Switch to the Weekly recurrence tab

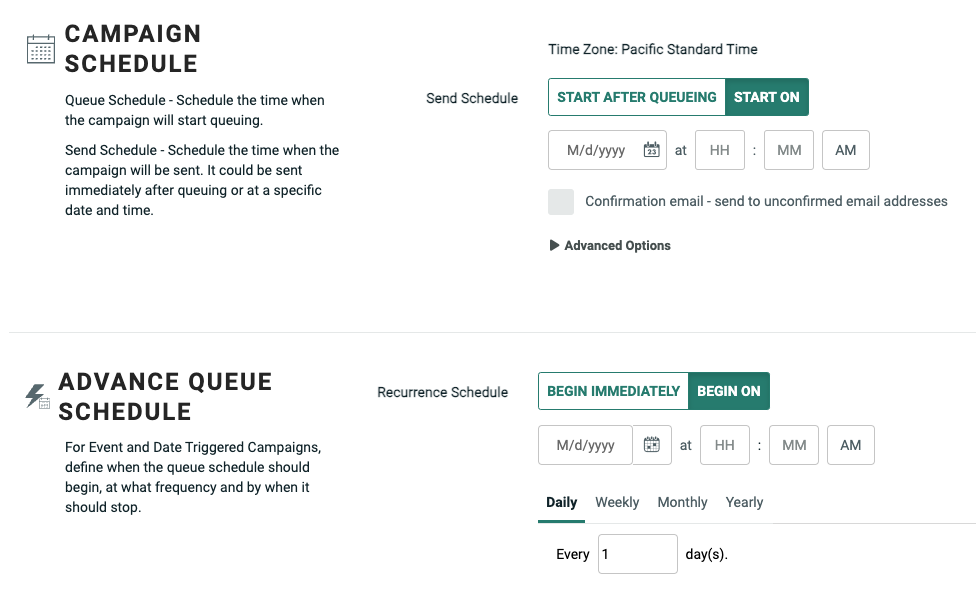[x=617, y=502]
